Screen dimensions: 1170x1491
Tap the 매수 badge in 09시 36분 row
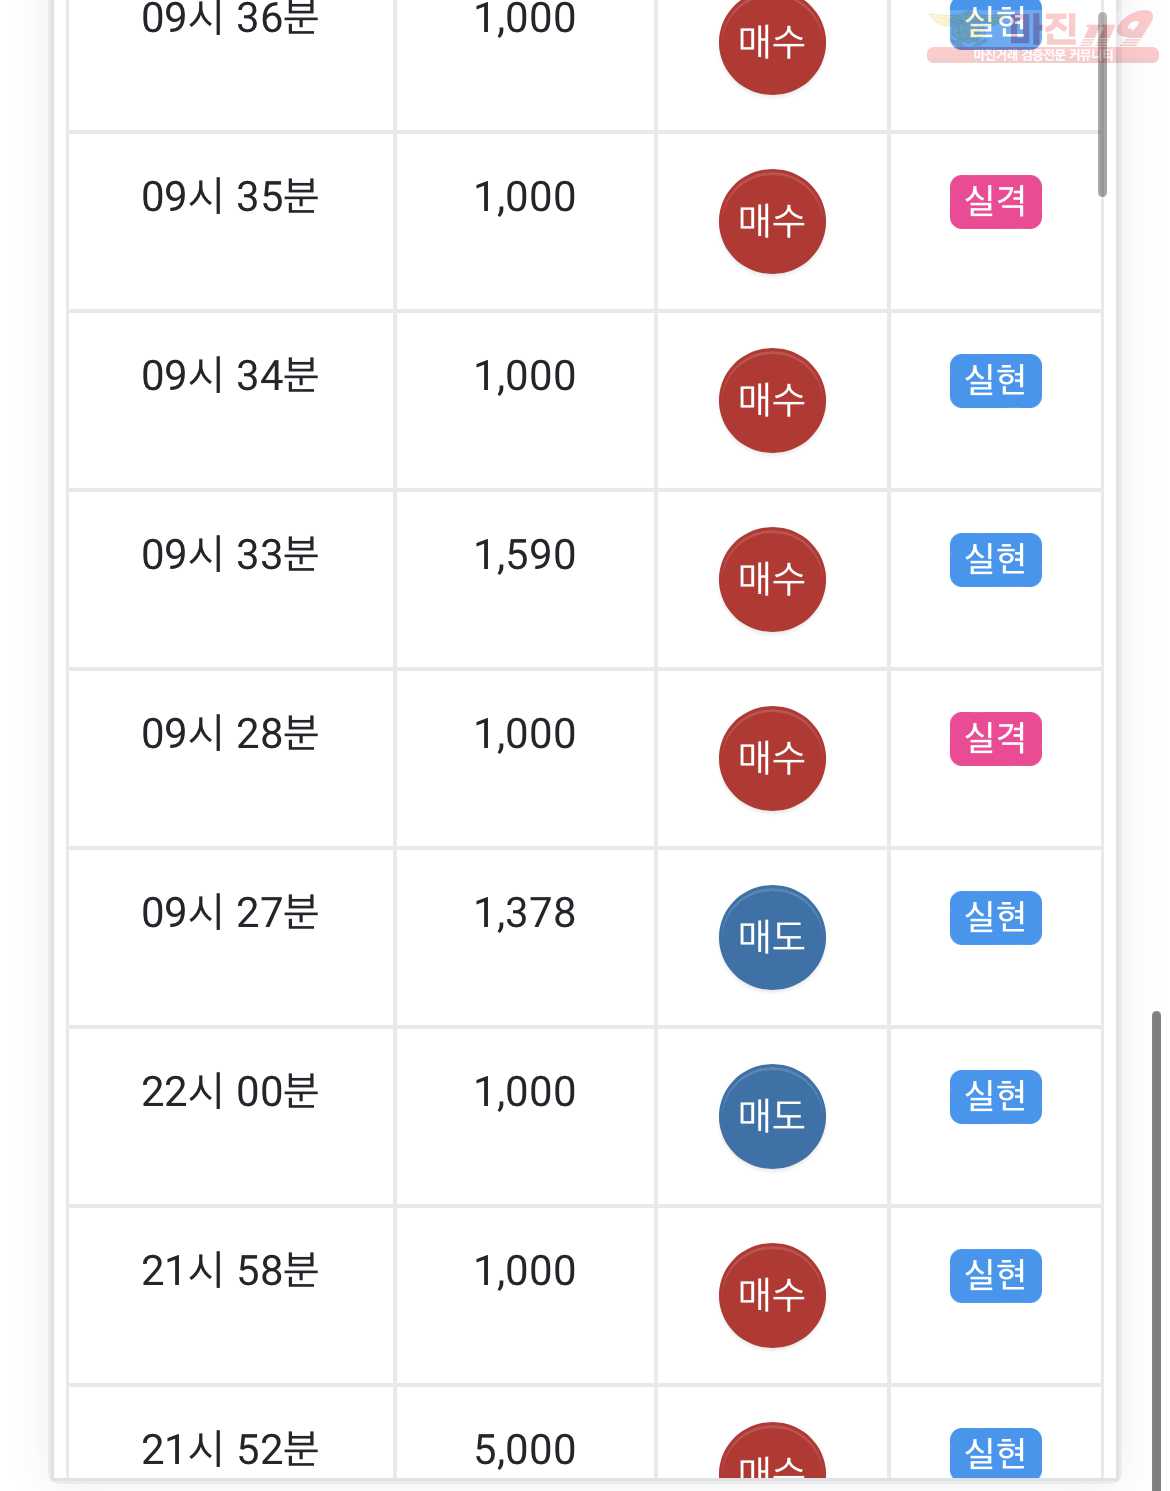(772, 44)
